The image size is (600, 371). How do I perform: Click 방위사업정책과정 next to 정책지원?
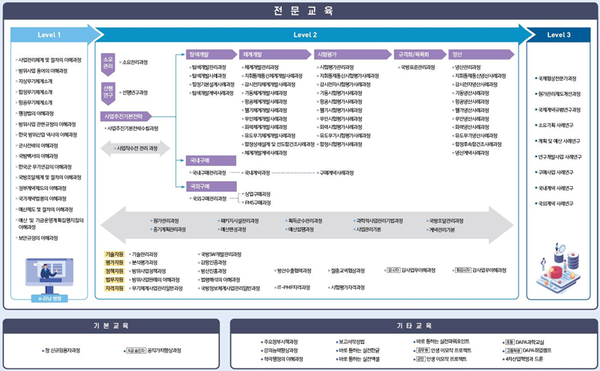[149, 271]
